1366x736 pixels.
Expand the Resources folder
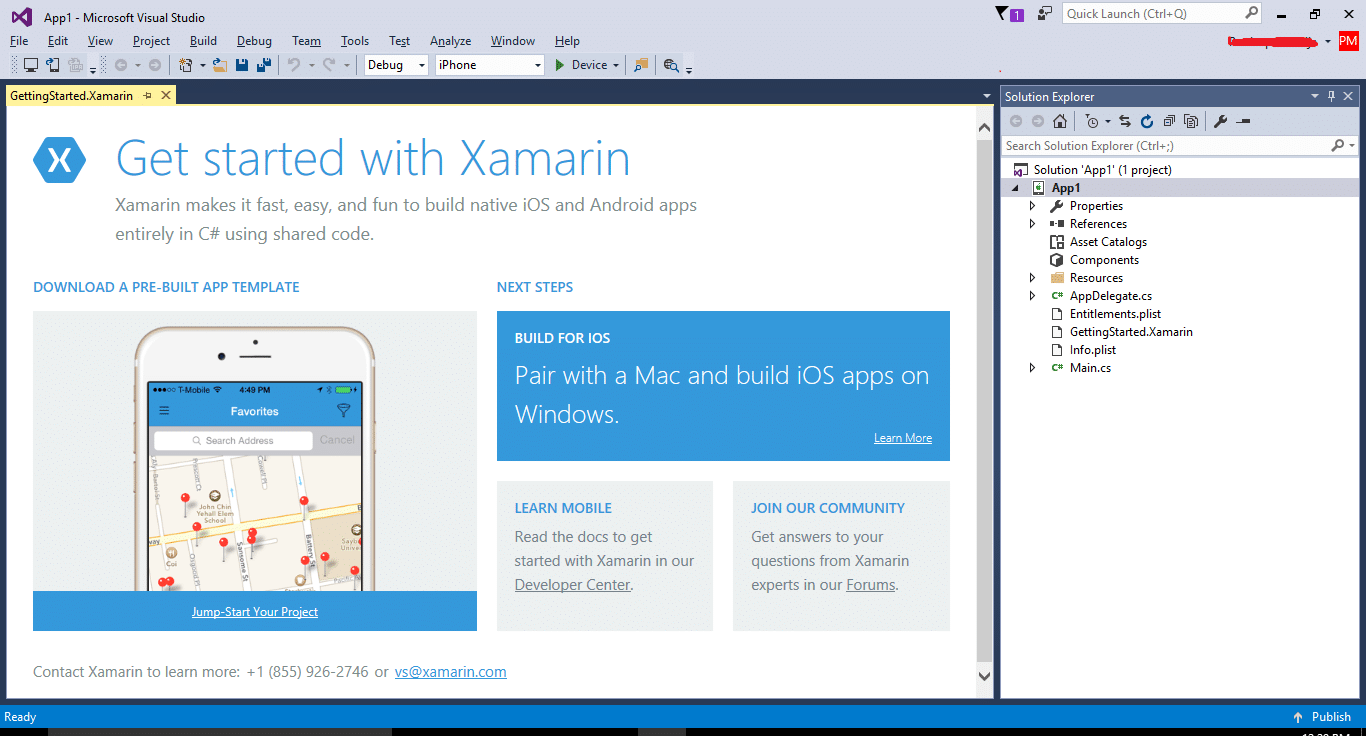pyautogui.click(x=1033, y=278)
